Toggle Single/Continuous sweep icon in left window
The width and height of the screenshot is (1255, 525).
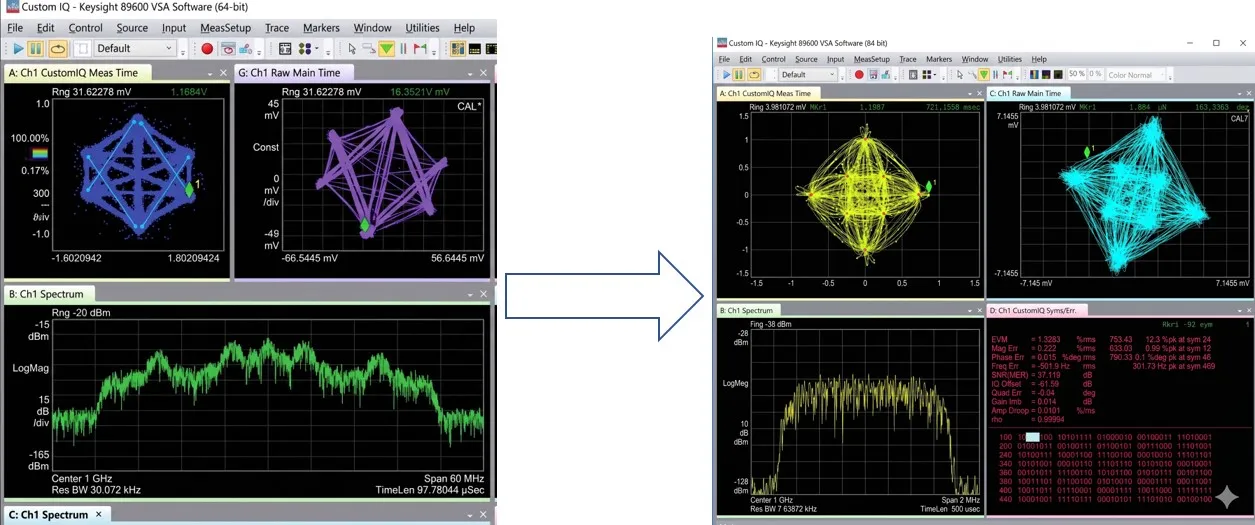point(58,48)
